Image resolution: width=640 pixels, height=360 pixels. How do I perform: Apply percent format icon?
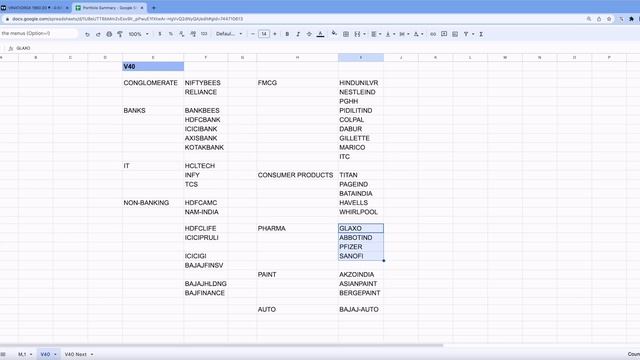click(171, 34)
